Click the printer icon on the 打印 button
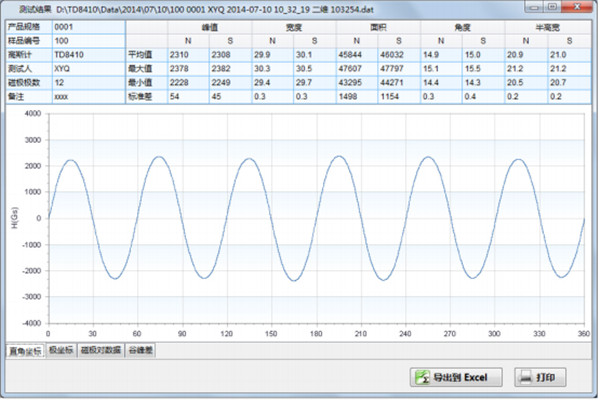This screenshot has width=600, height=400. [x=527, y=377]
